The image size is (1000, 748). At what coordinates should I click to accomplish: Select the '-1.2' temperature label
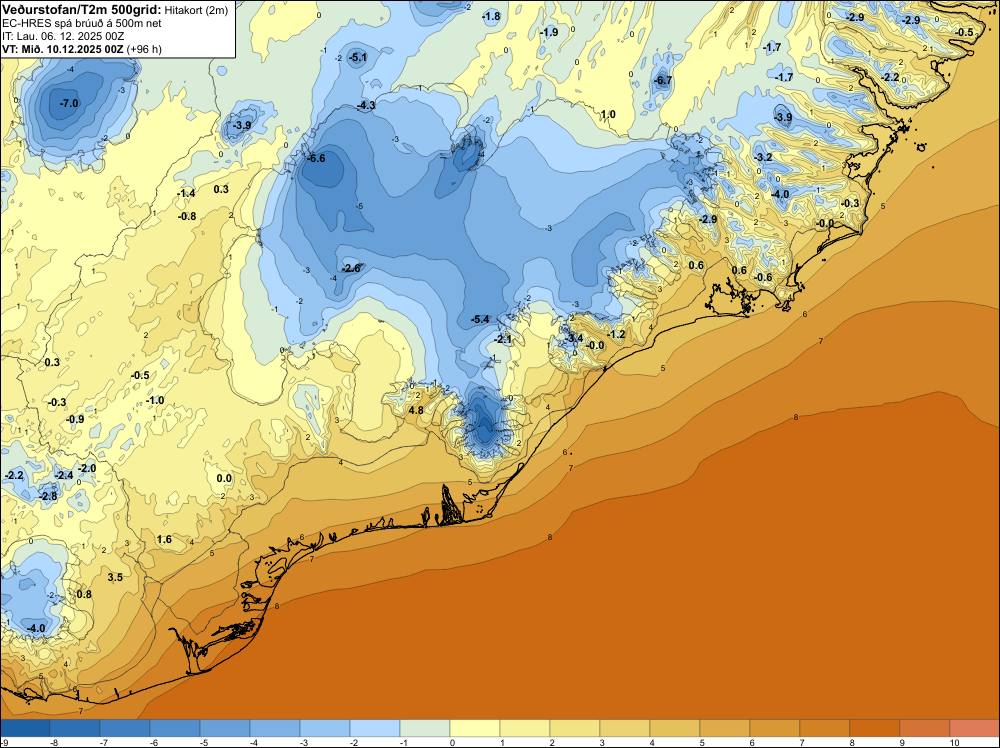616,334
